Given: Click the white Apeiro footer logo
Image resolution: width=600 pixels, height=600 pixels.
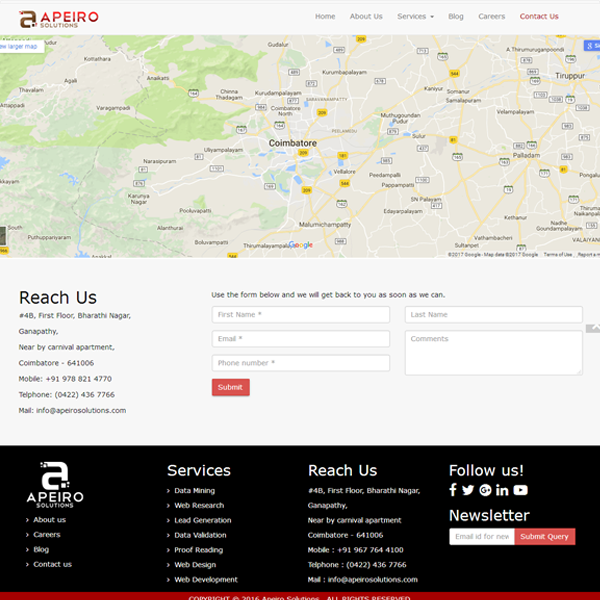Looking at the screenshot, I should pos(55,484).
